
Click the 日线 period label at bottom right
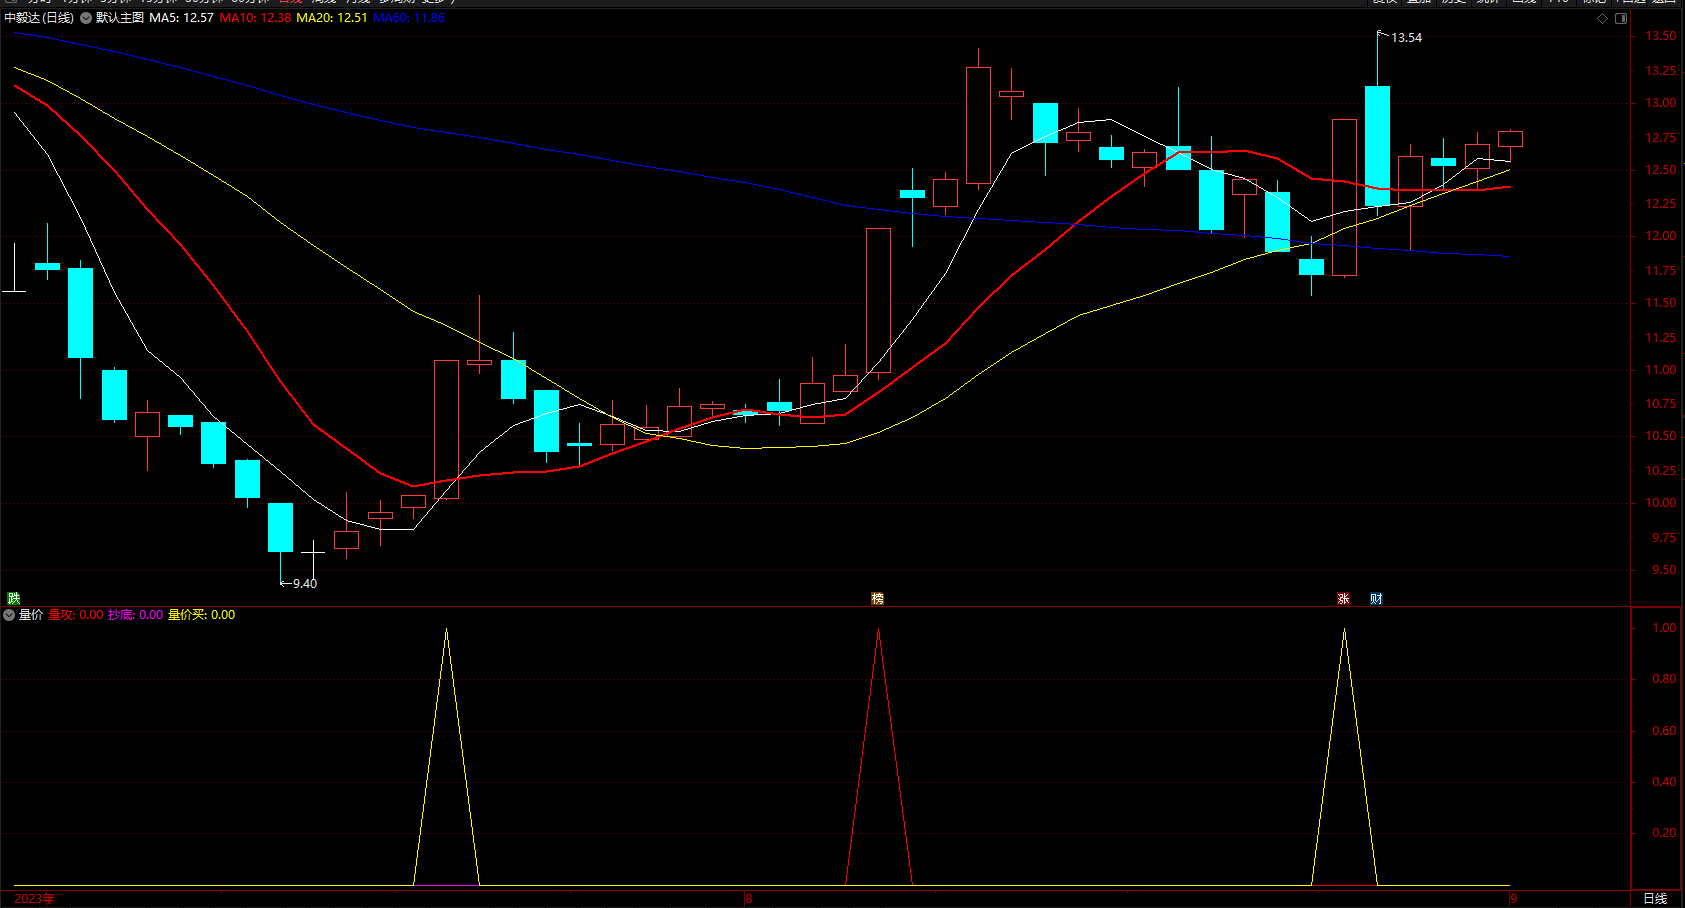[1655, 899]
